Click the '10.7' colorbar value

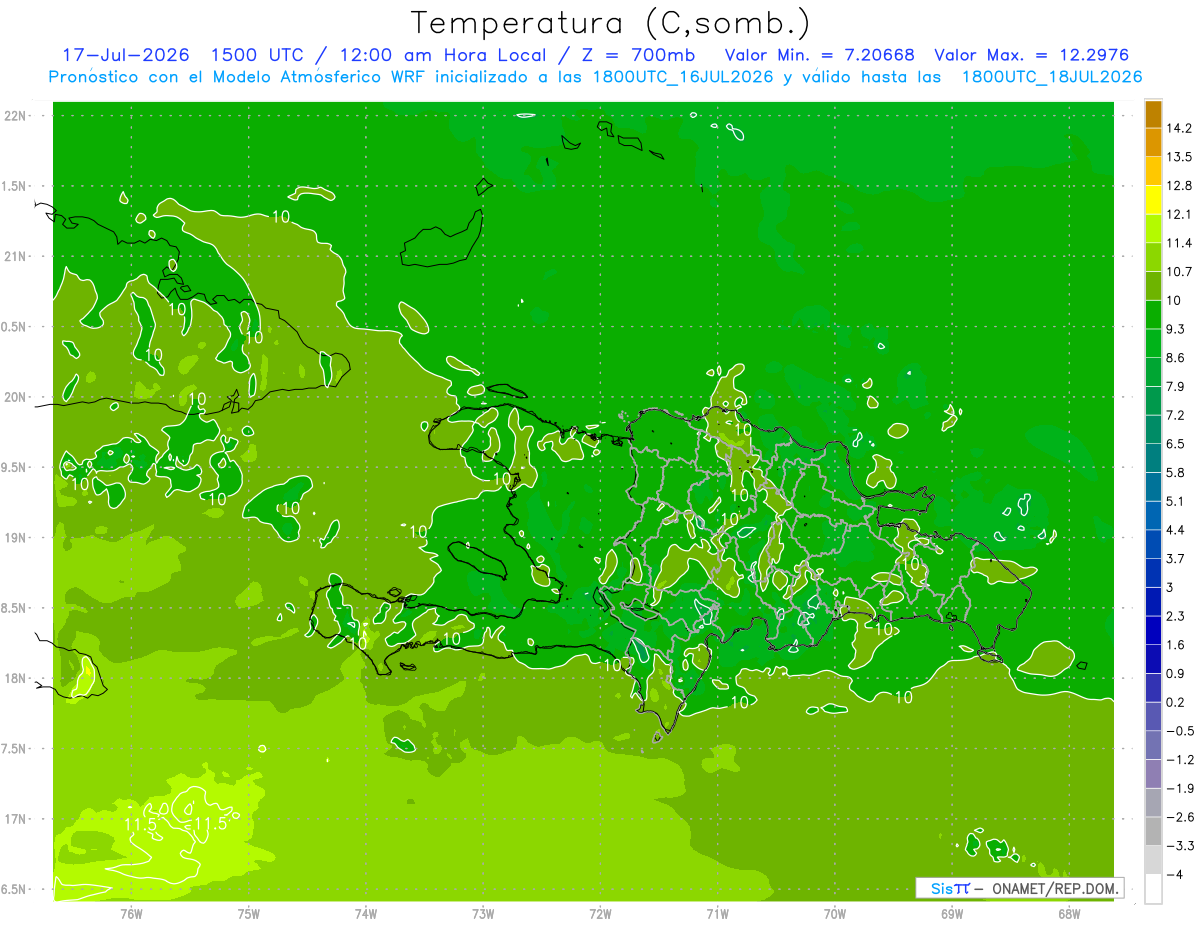coord(1179,272)
